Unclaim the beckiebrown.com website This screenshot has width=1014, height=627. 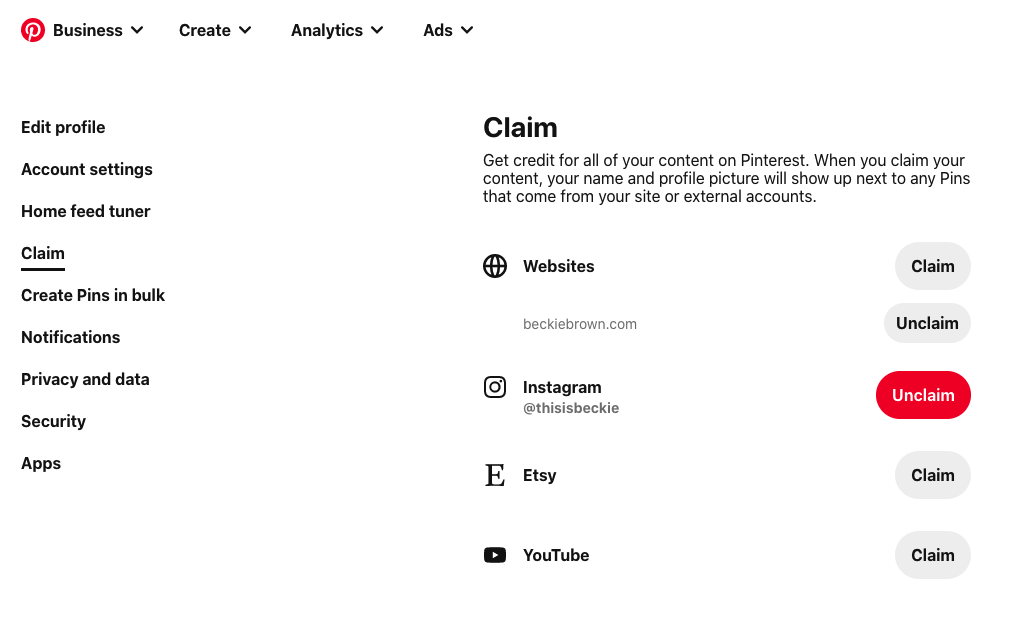tap(927, 323)
